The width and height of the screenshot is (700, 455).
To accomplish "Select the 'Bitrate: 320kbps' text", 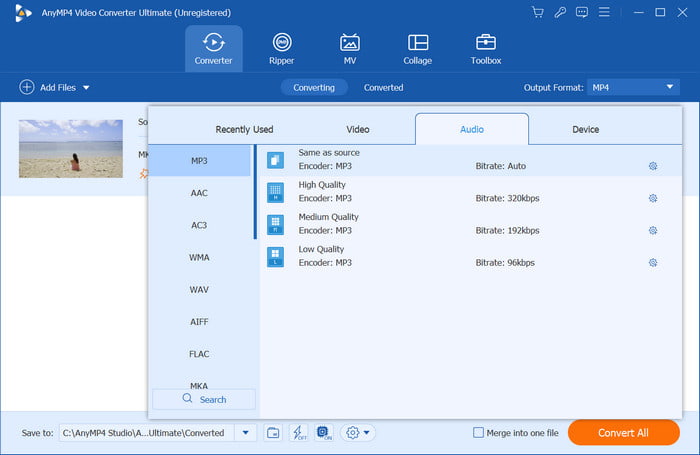I will (x=507, y=198).
